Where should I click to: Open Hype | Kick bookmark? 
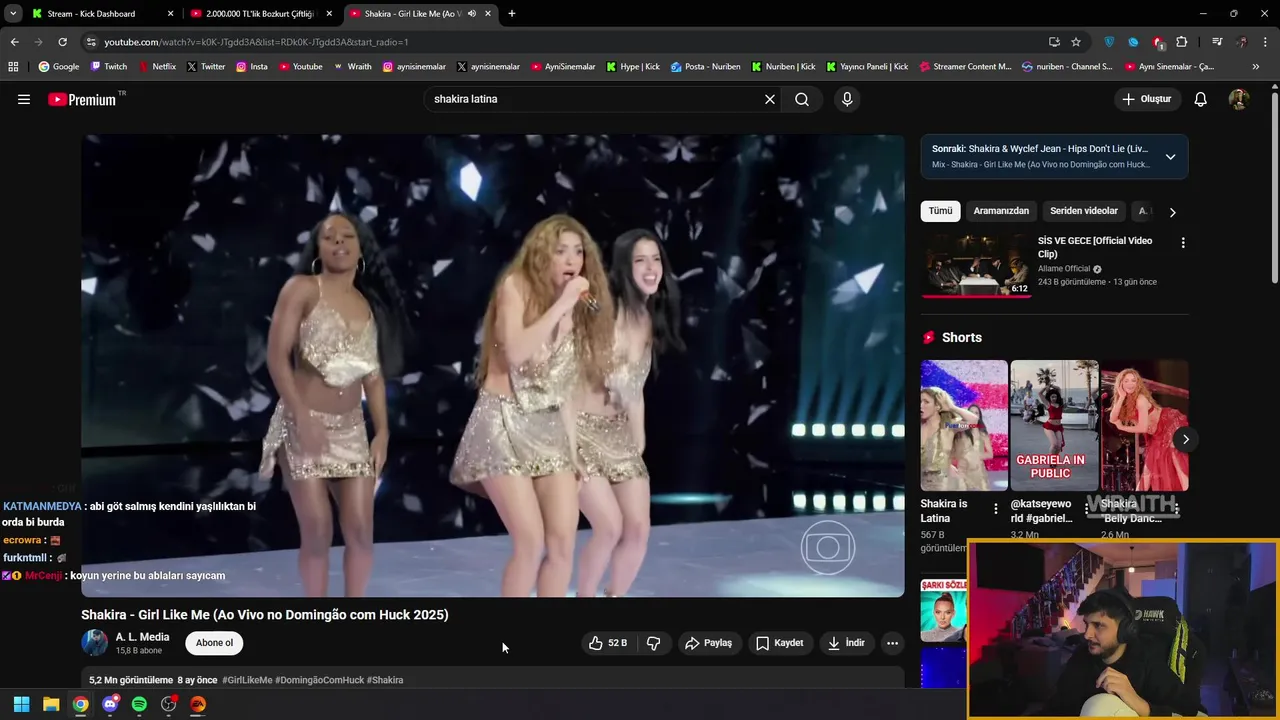point(632,67)
